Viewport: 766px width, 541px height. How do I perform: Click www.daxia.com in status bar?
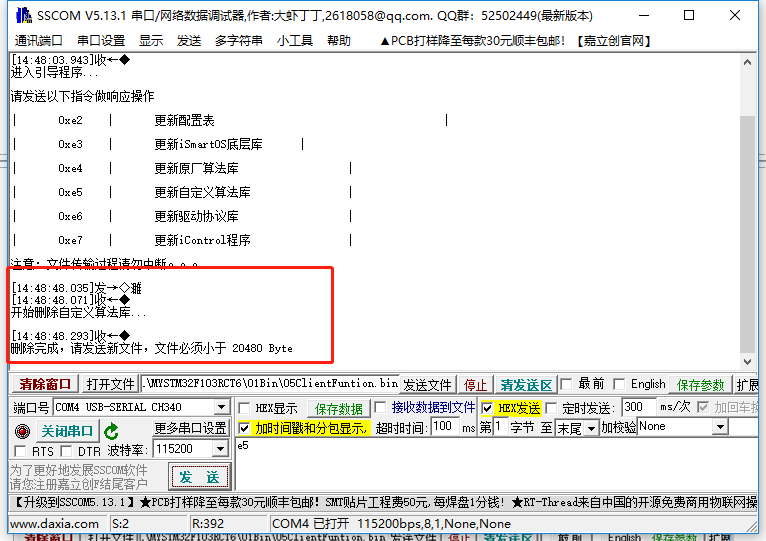54,524
